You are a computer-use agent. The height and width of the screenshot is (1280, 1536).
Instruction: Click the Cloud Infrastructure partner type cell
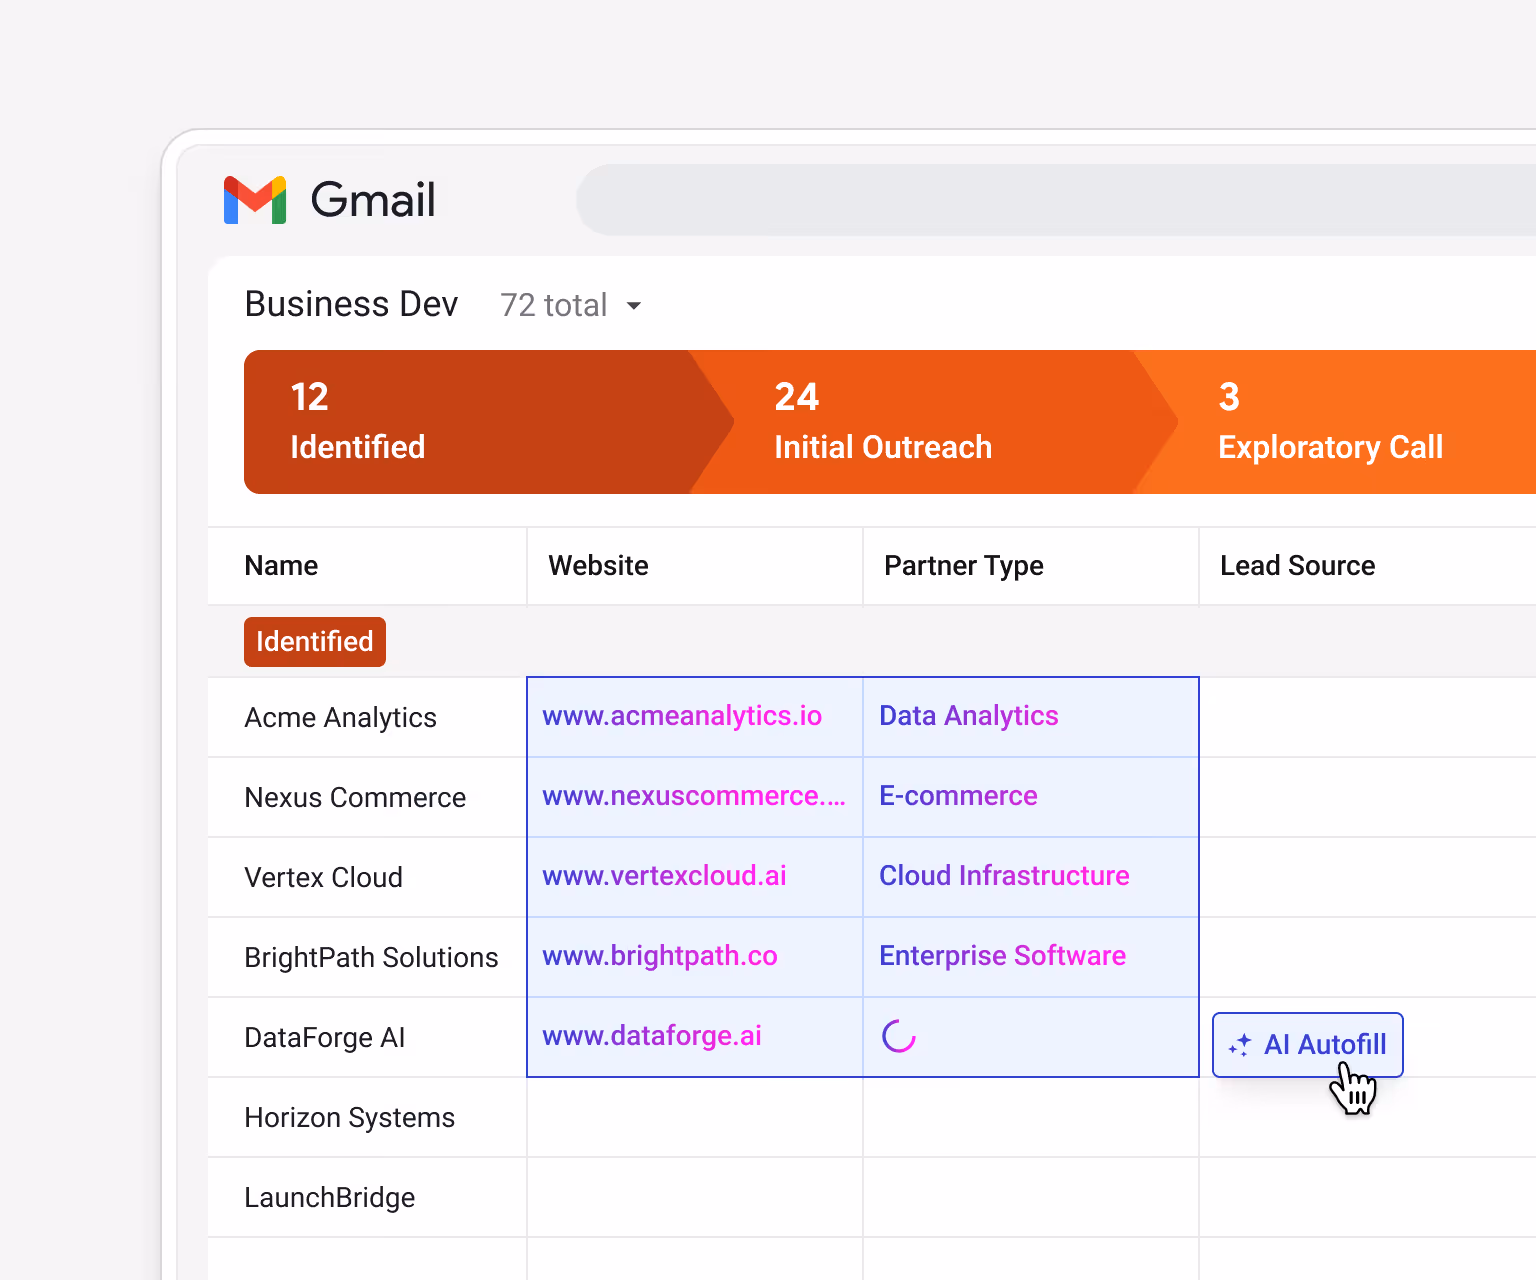pos(1031,877)
